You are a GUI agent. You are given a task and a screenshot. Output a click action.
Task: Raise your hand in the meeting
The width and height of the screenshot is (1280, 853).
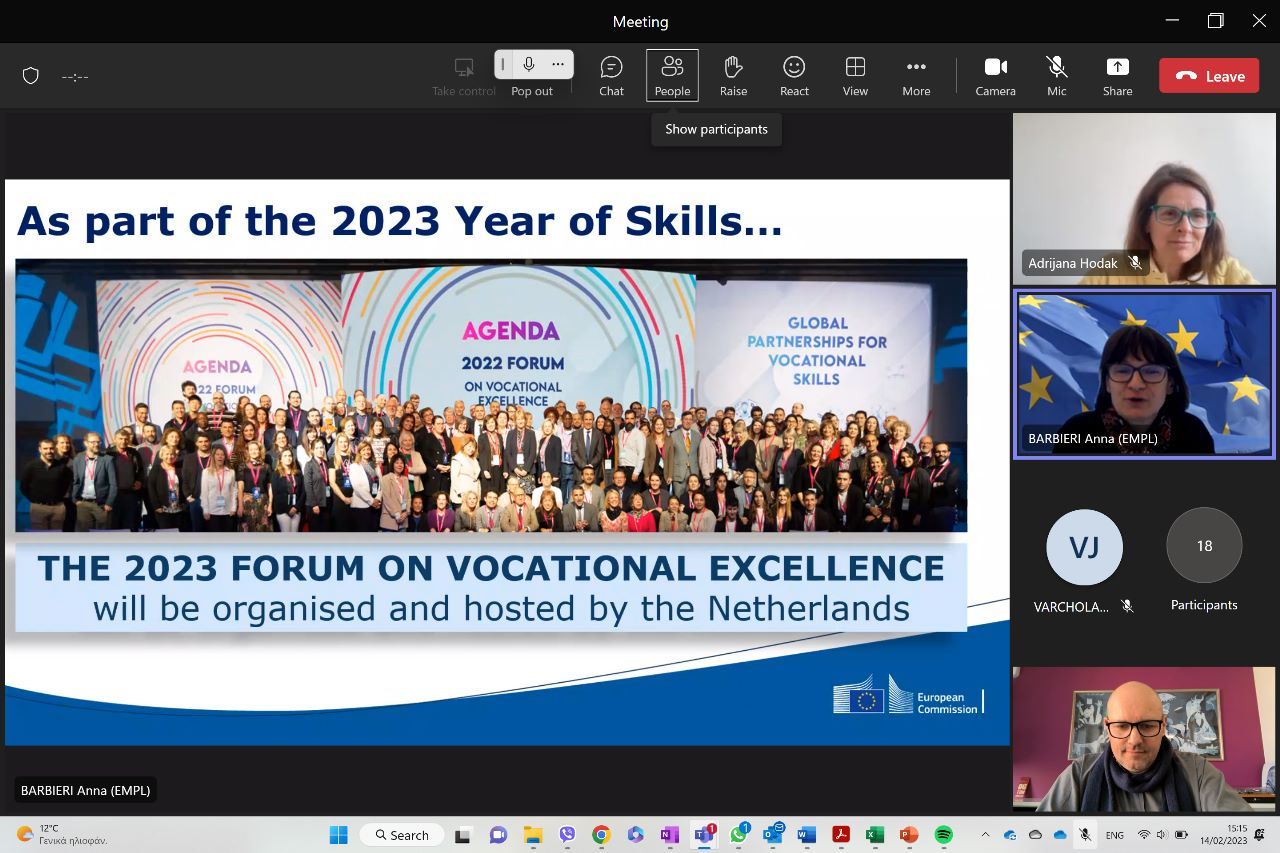pyautogui.click(x=733, y=76)
